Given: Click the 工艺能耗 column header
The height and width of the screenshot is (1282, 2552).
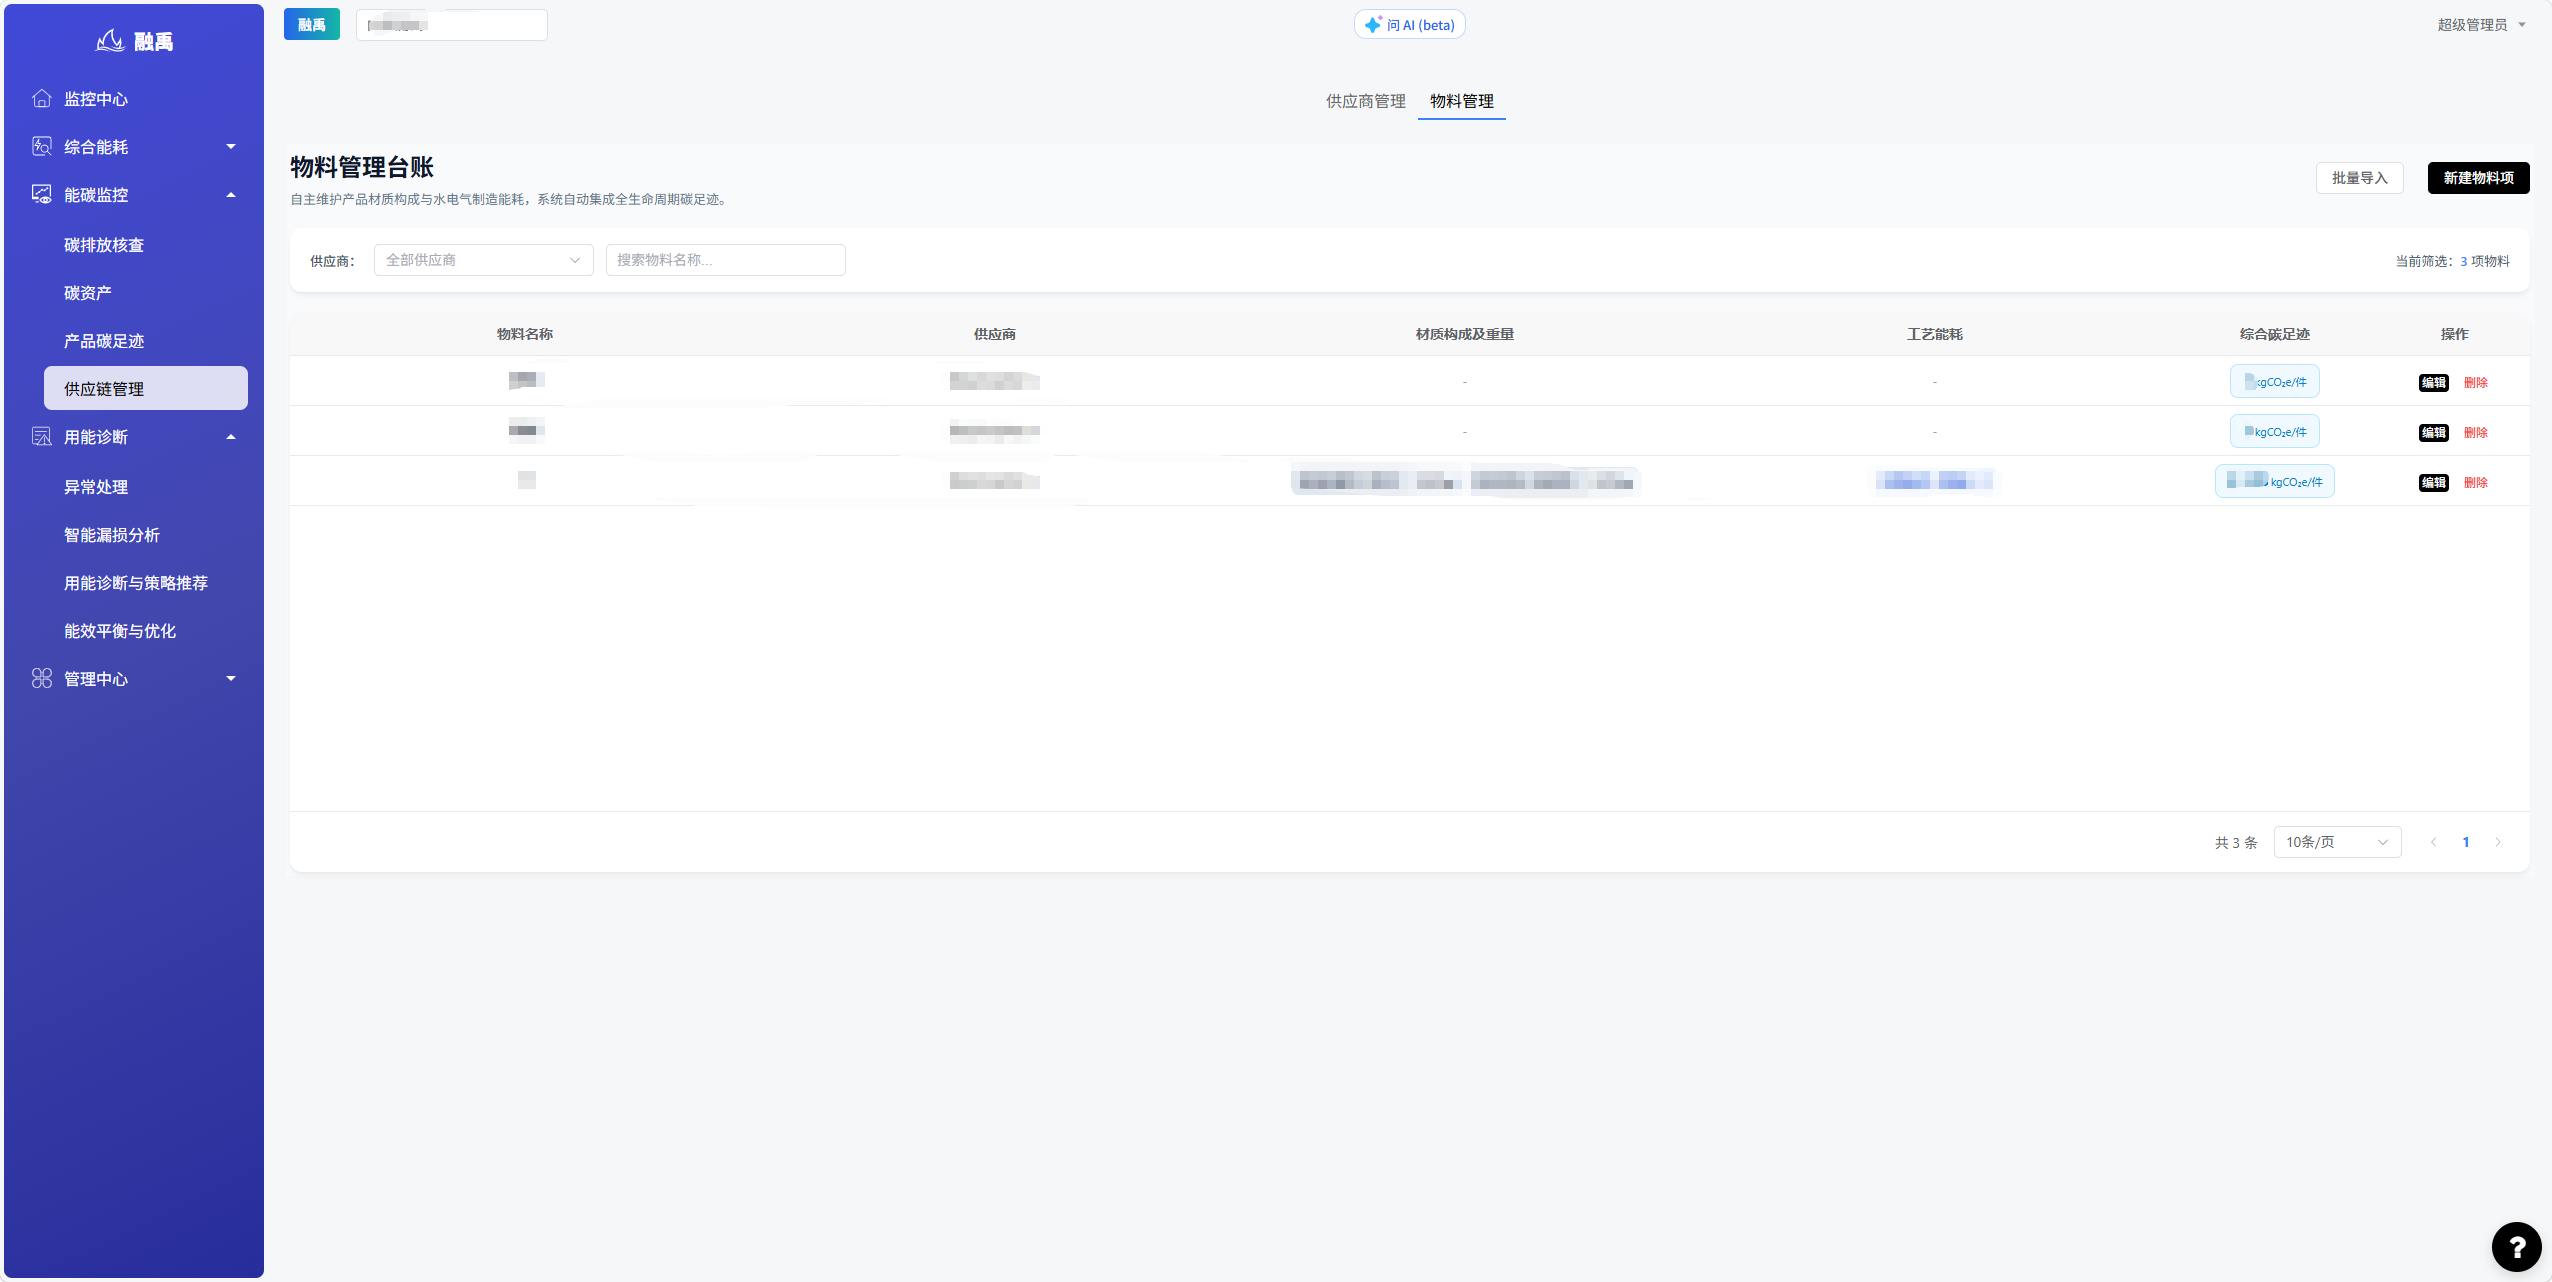Looking at the screenshot, I should (1935, 334).
